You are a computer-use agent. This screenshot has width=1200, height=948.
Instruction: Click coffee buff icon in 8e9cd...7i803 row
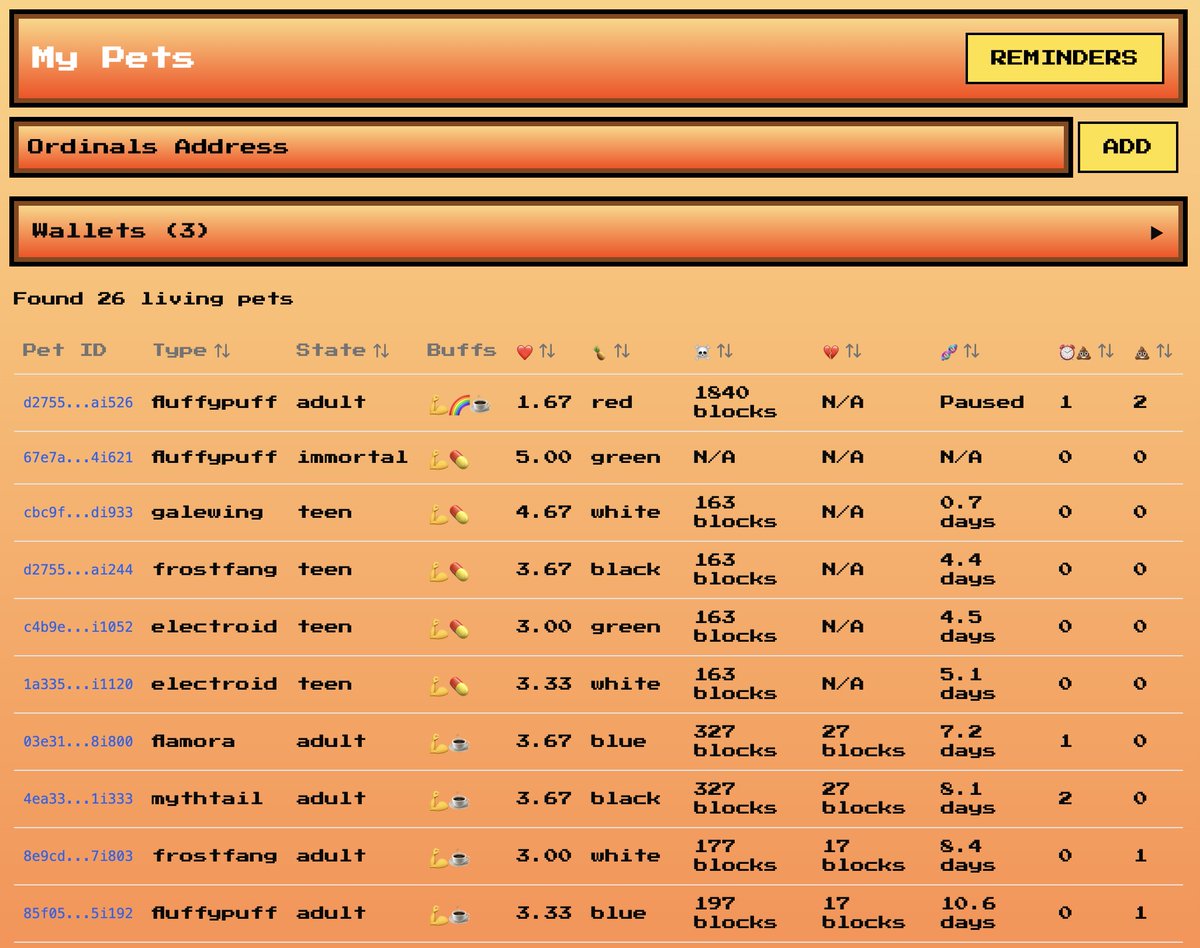[x=459, y=857]
